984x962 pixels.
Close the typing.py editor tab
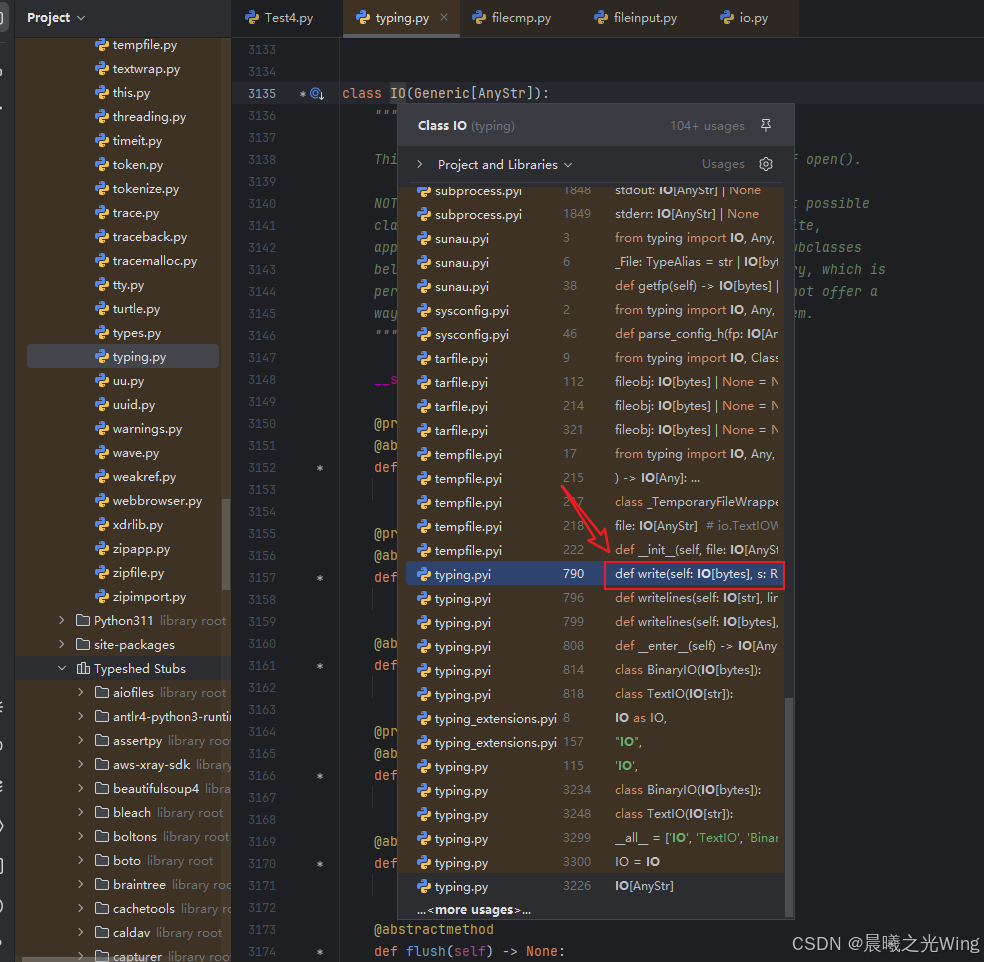(x=444, y=18)
